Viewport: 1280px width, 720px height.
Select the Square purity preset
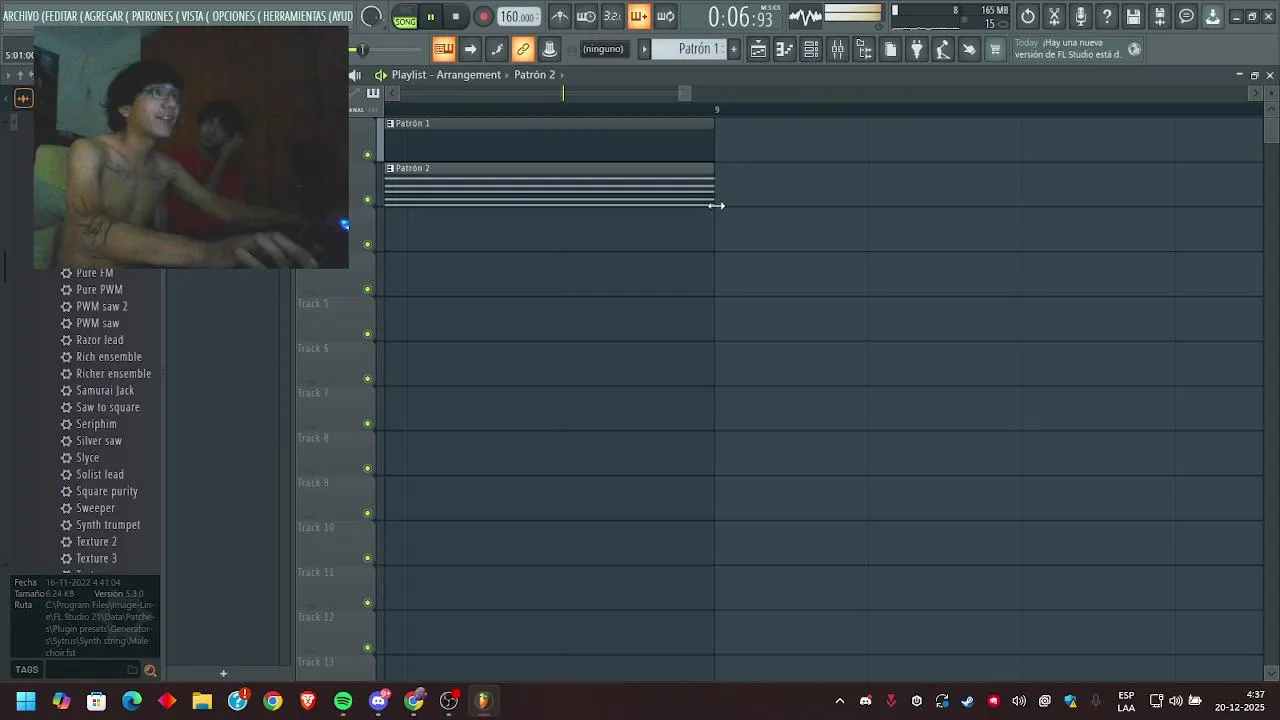(107, 491)
